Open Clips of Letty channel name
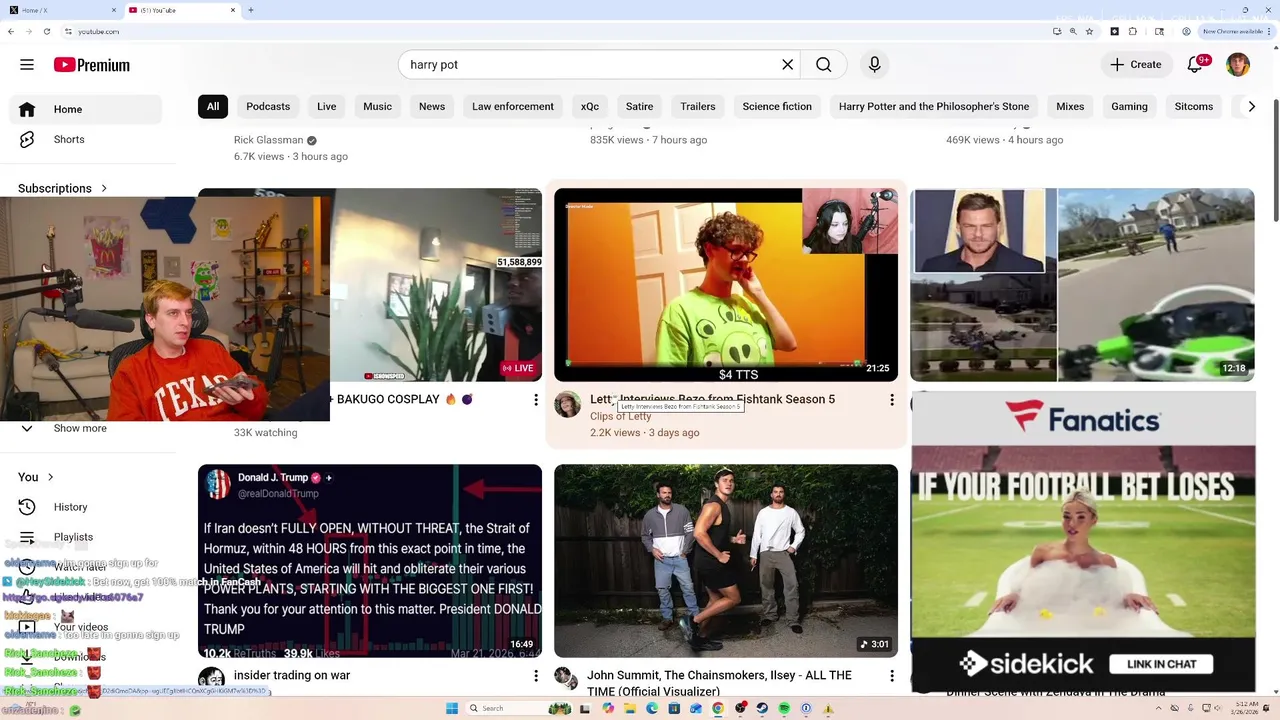Viewport: 1280px width, 720px height. click(620, 417)
